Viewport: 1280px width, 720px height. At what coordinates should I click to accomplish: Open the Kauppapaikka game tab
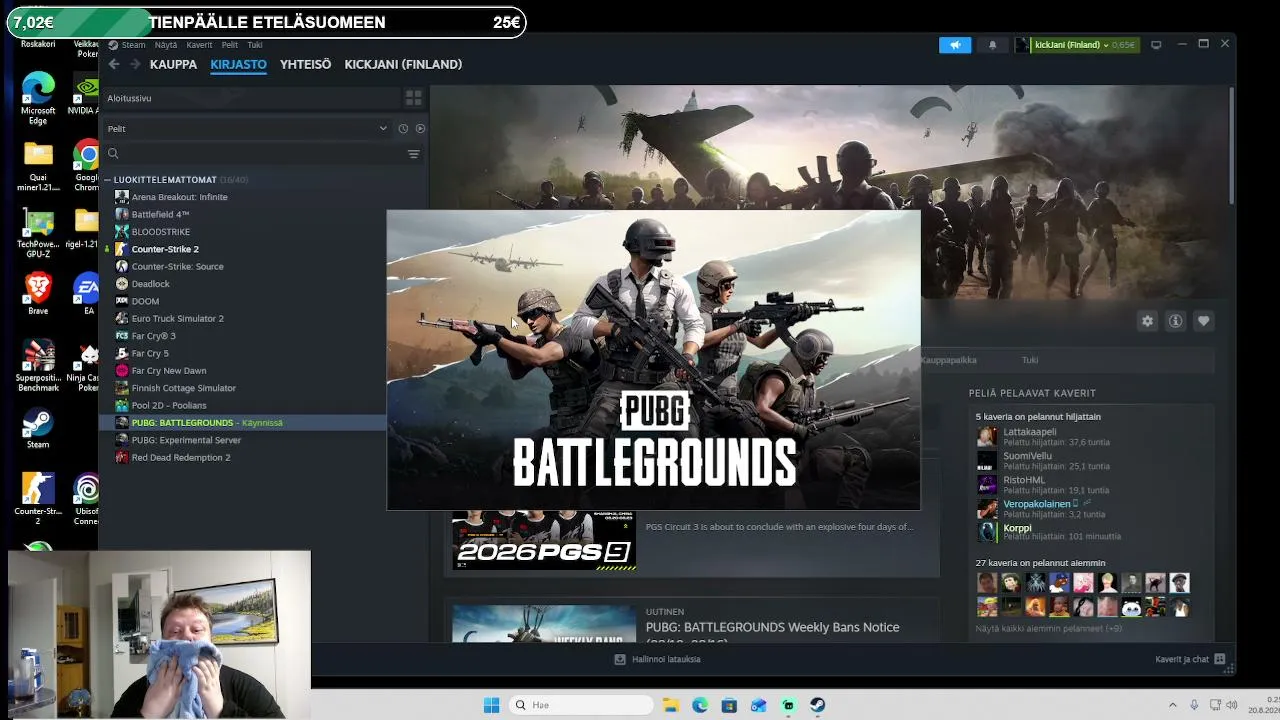coord(948,360)
